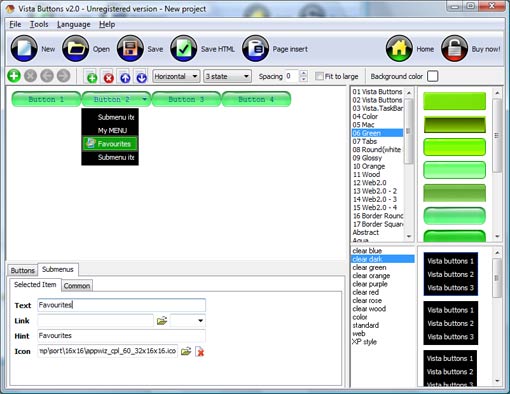Open the Language menu

click(x=74, y=24)
